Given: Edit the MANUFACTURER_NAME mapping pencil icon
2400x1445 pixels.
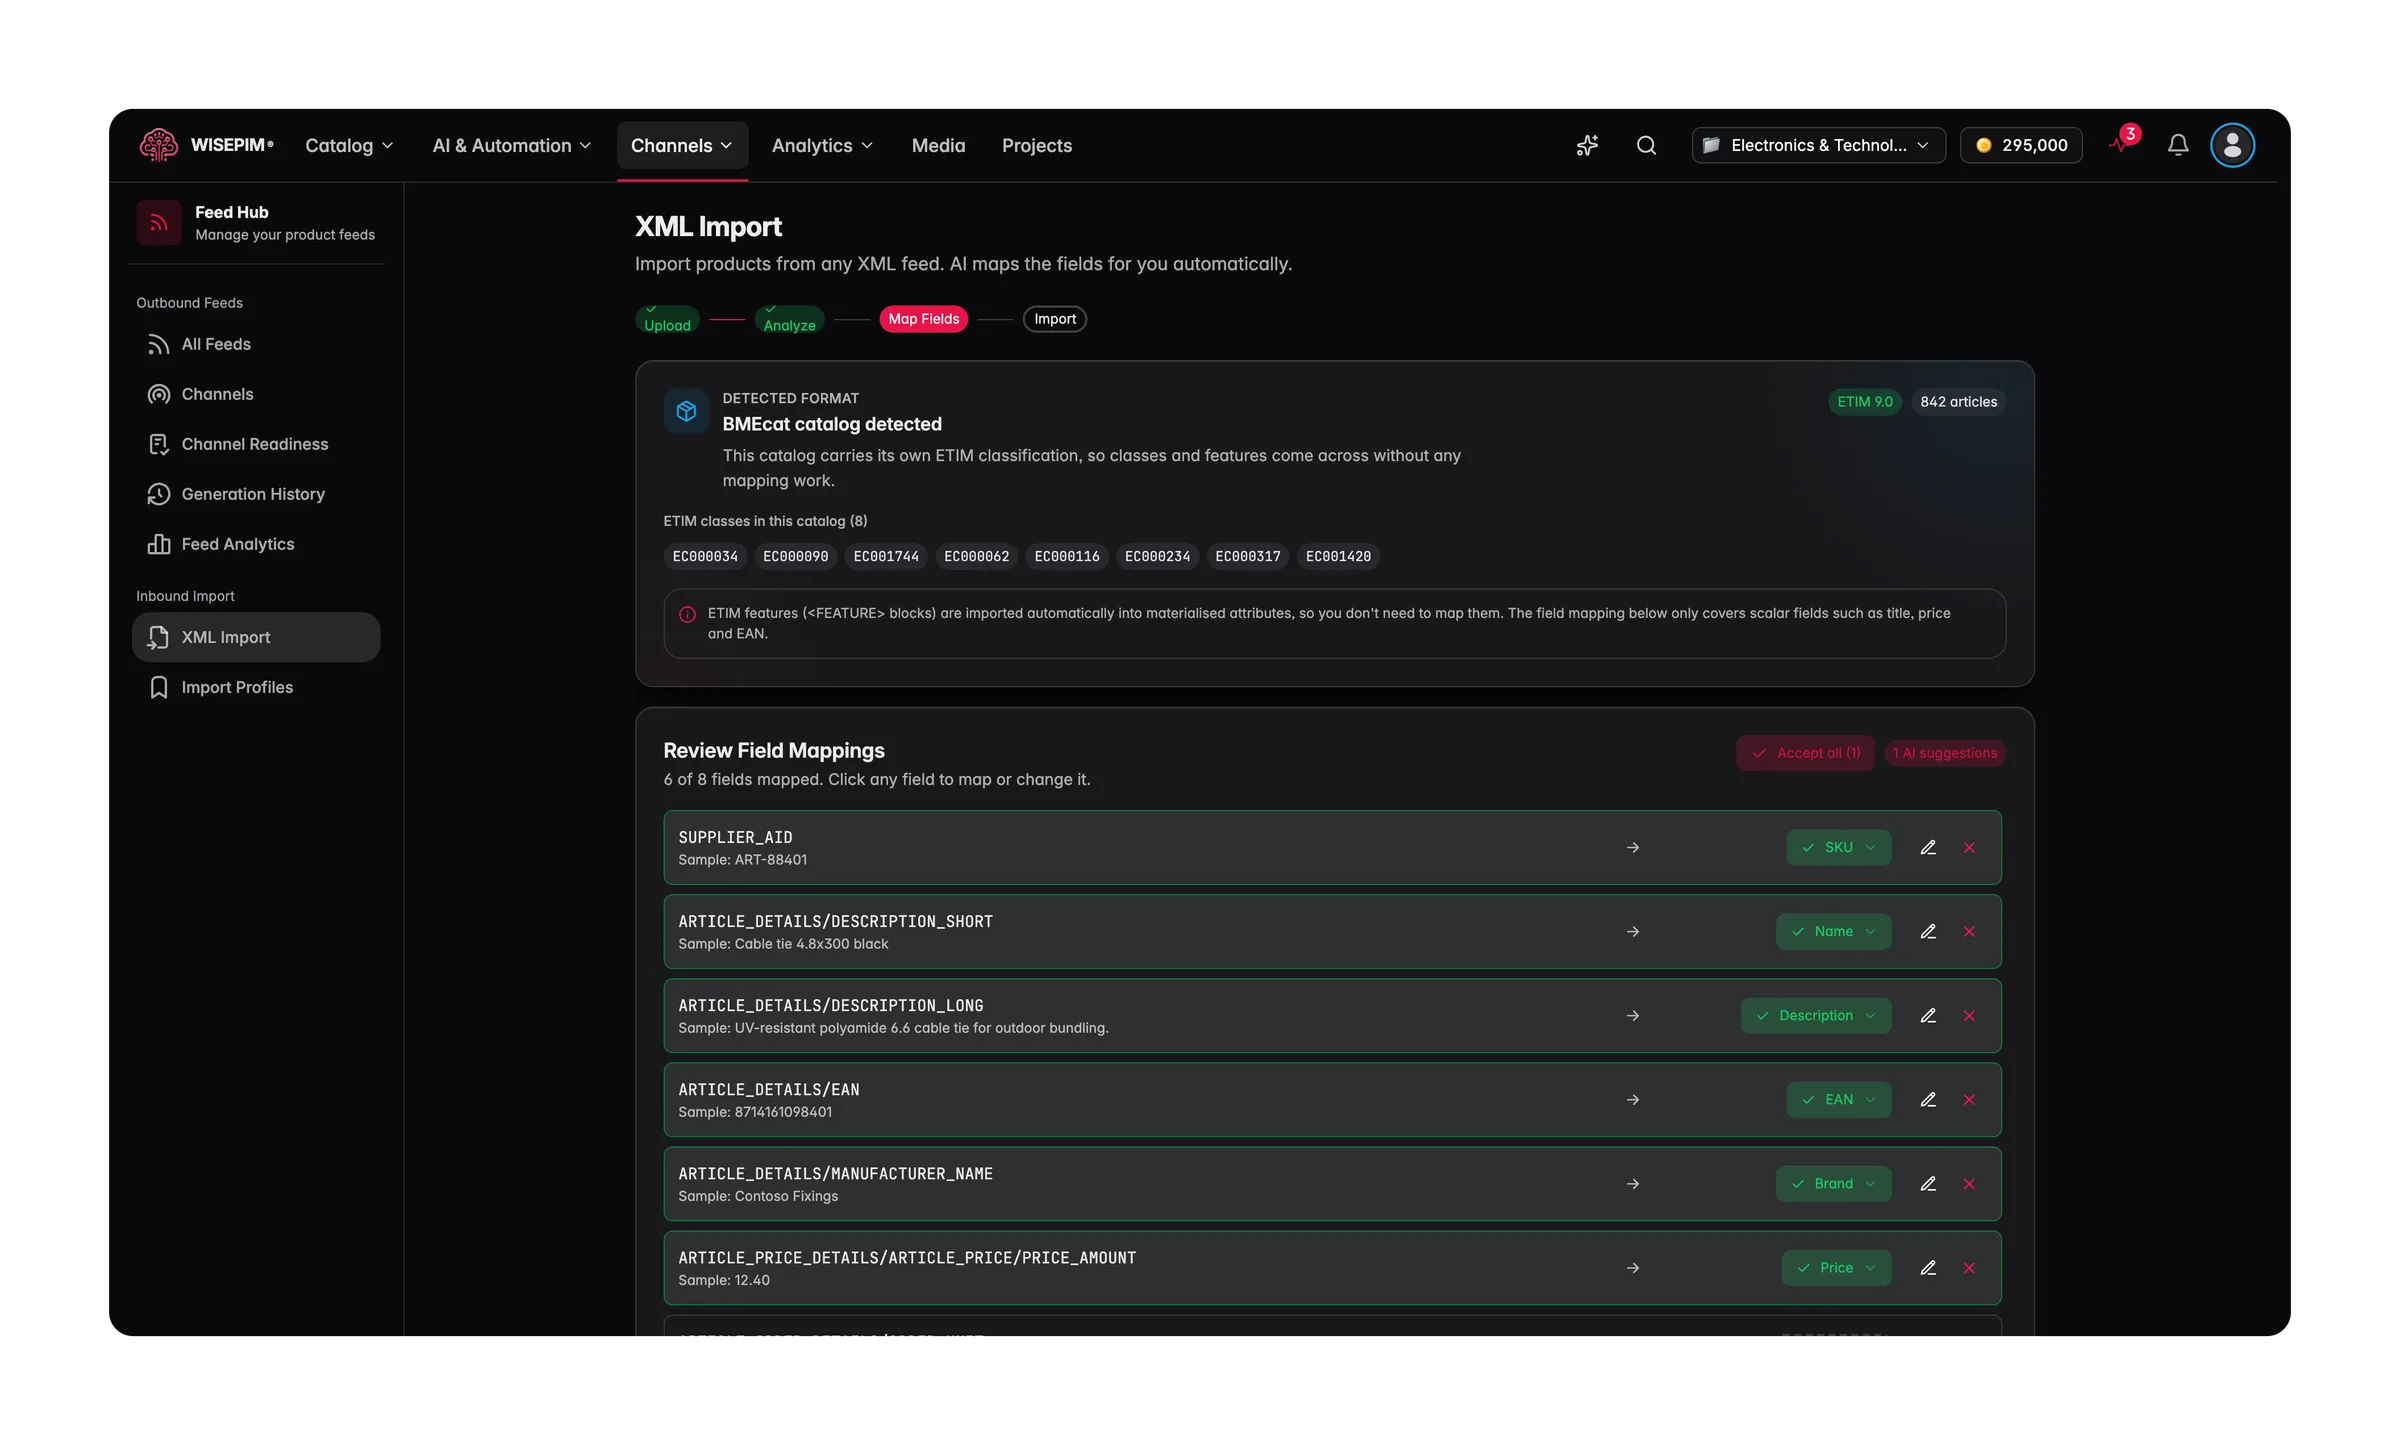Looking at the screenshot, I should click(x=1928, y=1184).
